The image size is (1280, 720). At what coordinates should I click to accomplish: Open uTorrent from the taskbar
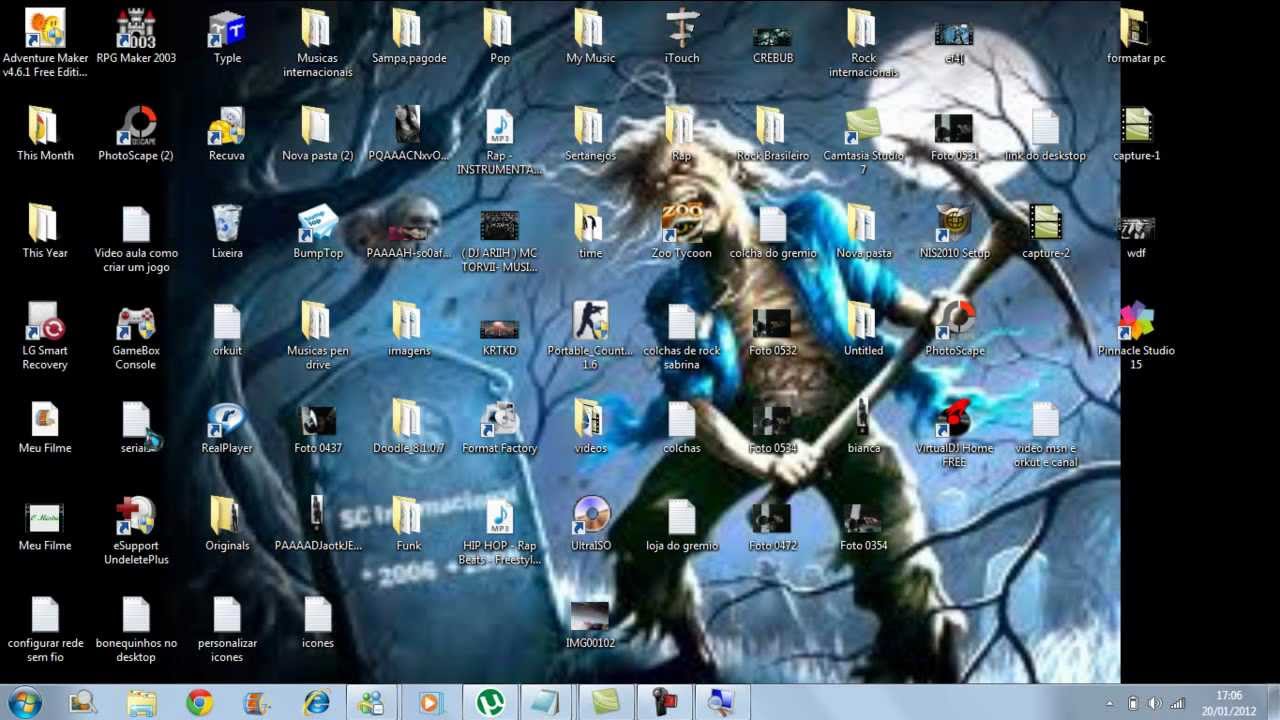489,703
